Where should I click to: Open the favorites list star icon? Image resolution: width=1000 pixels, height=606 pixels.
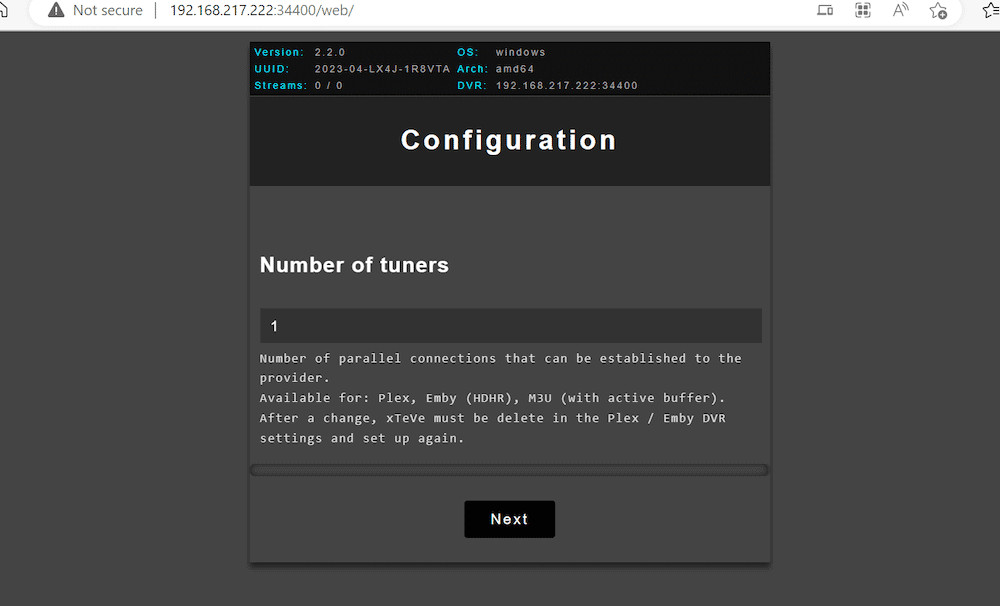[992, 10]
